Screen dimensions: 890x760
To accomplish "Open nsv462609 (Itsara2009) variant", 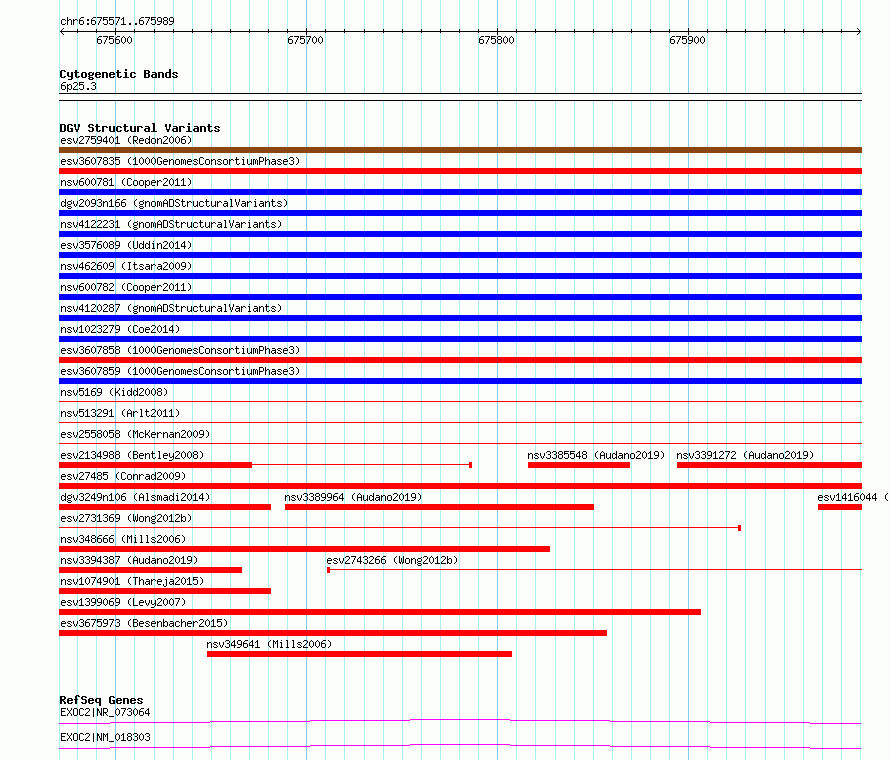I will pyautogui.click(x=126, y=266).
